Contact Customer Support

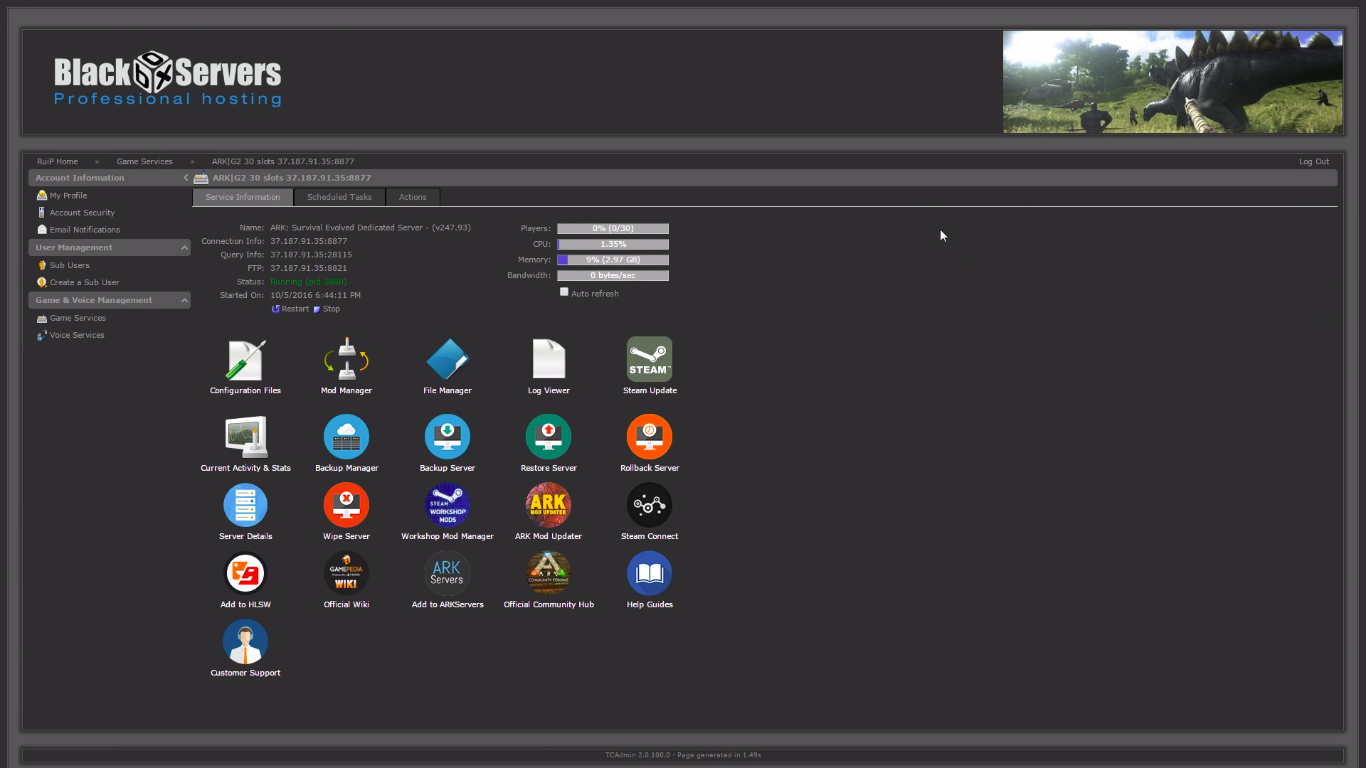pos(245,642)
